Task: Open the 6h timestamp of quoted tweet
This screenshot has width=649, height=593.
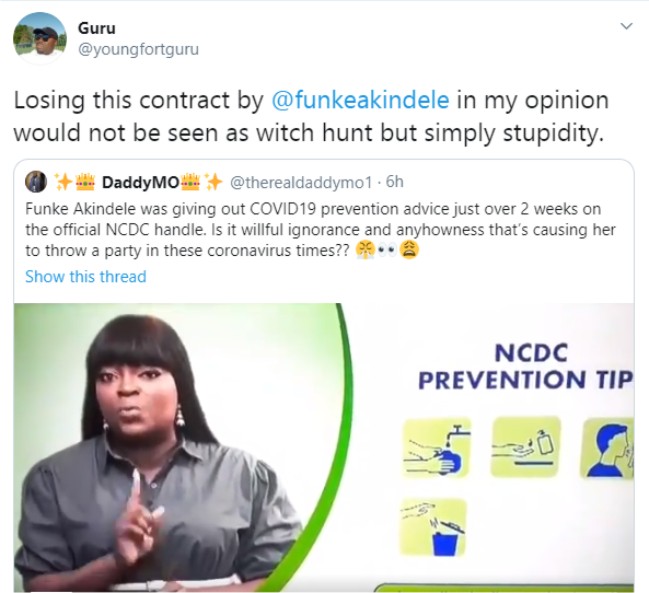Action: 394,182
